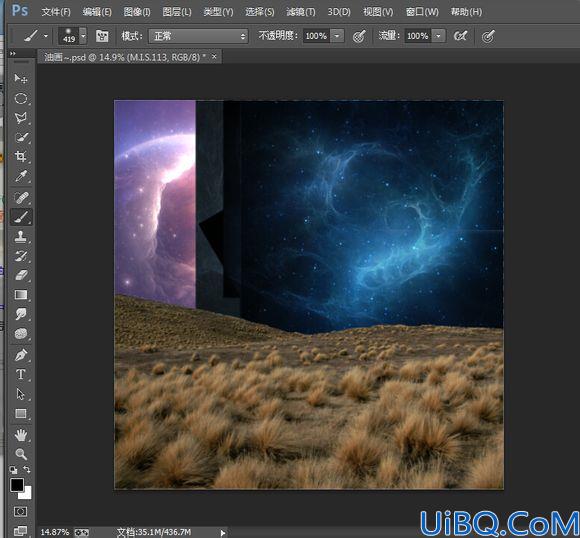The image size is (580, 538).
Task: Toggle the brush panel button
Action: tap(102, 36)
